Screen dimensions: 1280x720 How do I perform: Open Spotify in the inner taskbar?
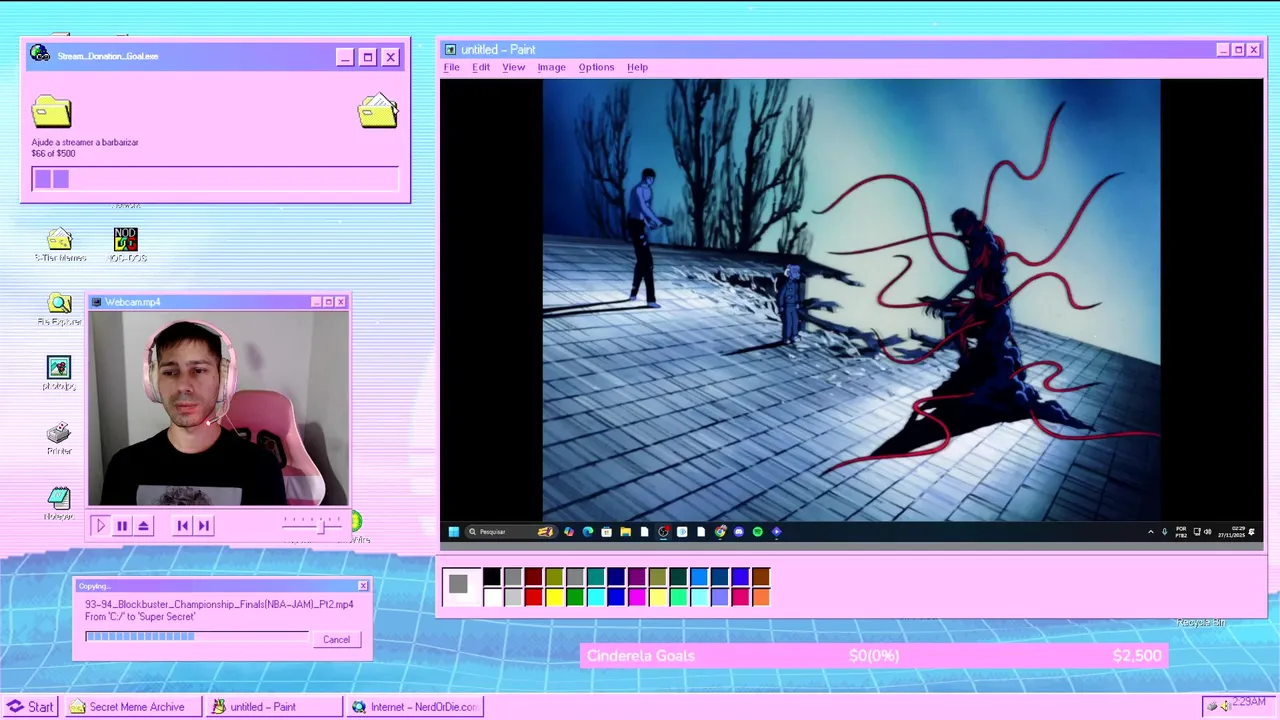[x=757, y=532]
